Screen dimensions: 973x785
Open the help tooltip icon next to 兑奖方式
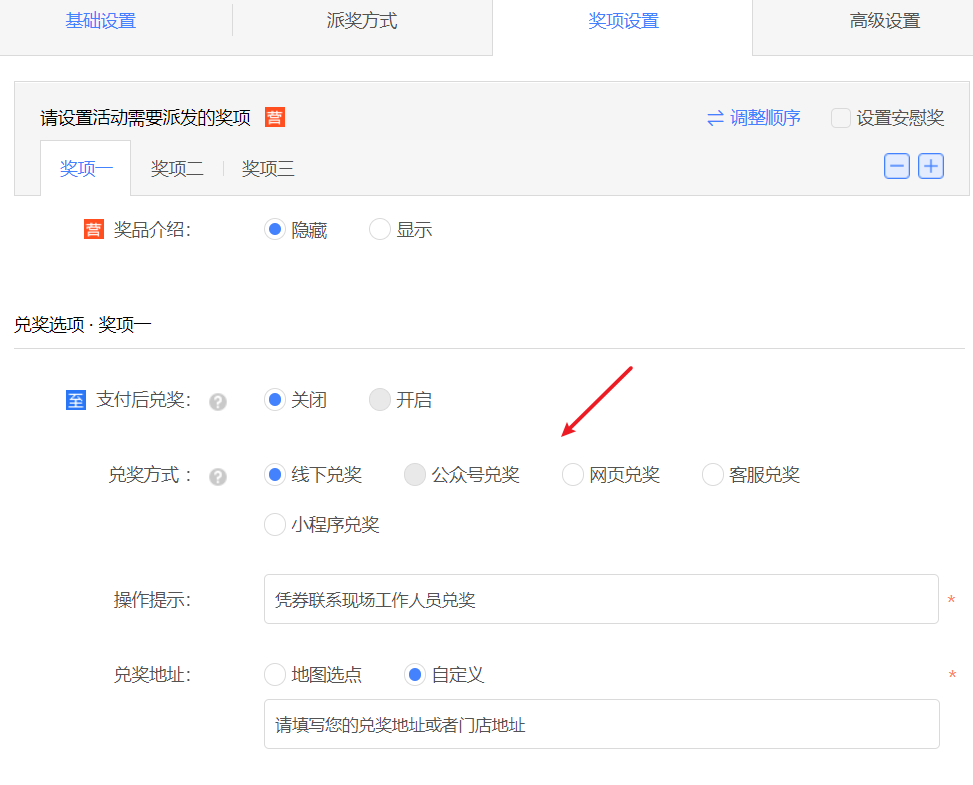(x=218, y=477)
